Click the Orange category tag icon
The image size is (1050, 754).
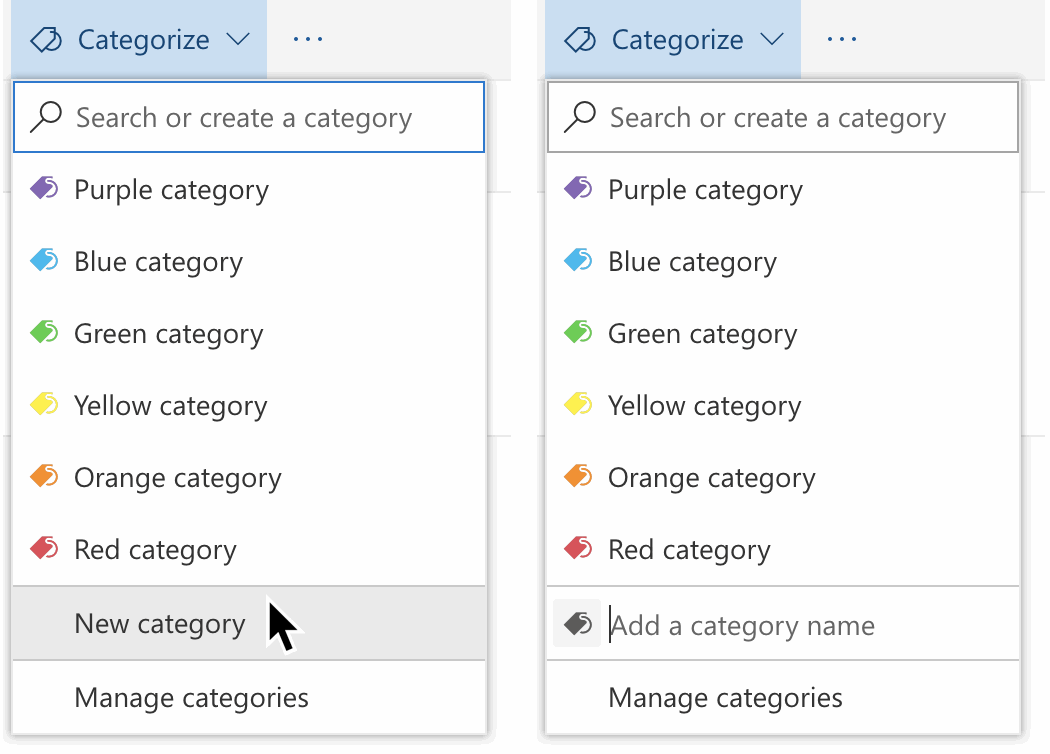(x=47, y=477)
